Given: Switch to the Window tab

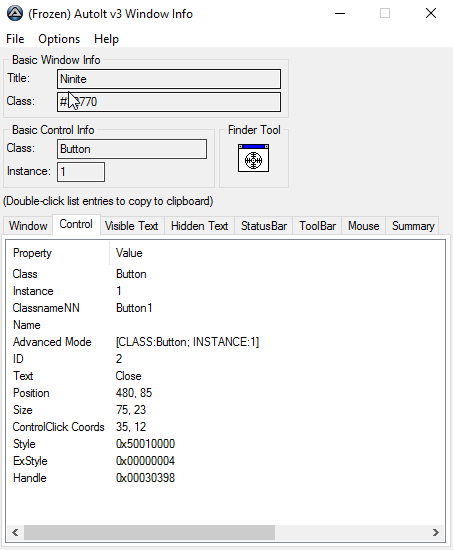Looking at the screenshot, I should point(28,226).
